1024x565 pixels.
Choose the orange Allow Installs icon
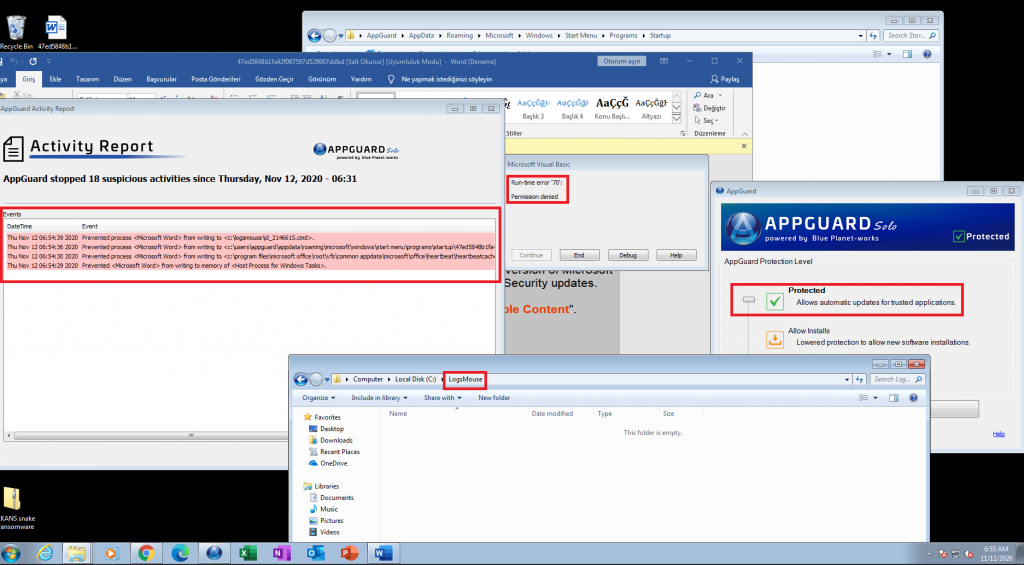(774, 340)
